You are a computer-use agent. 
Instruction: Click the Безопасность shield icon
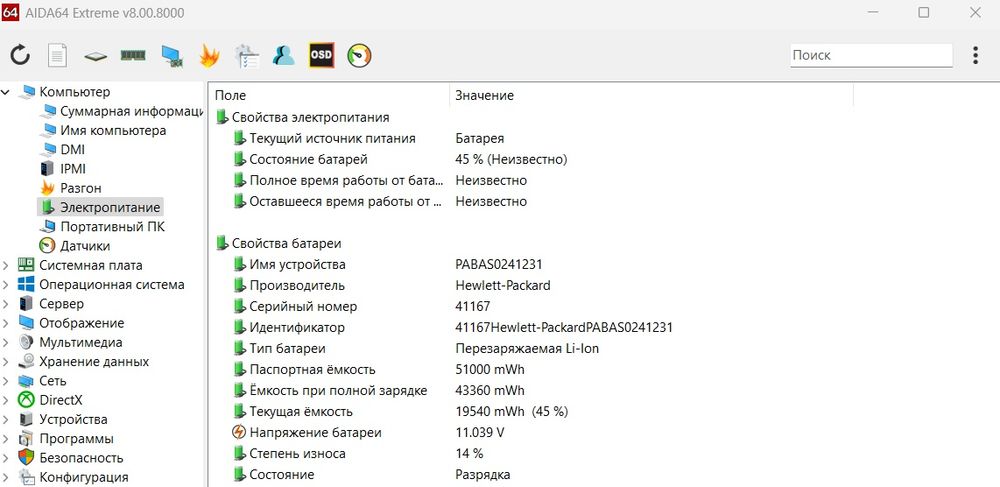point(26,458)
